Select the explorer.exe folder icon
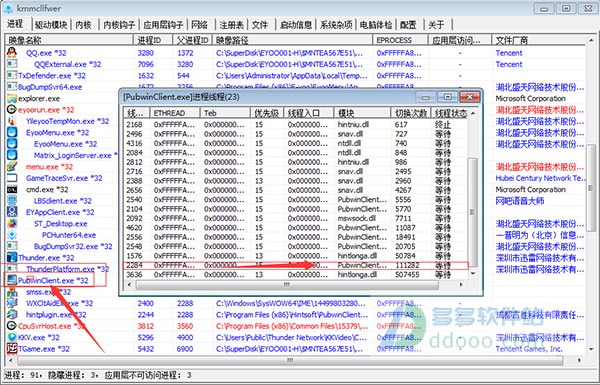The width and height of the screenshot is (600, 385). [x=12, y=98]
